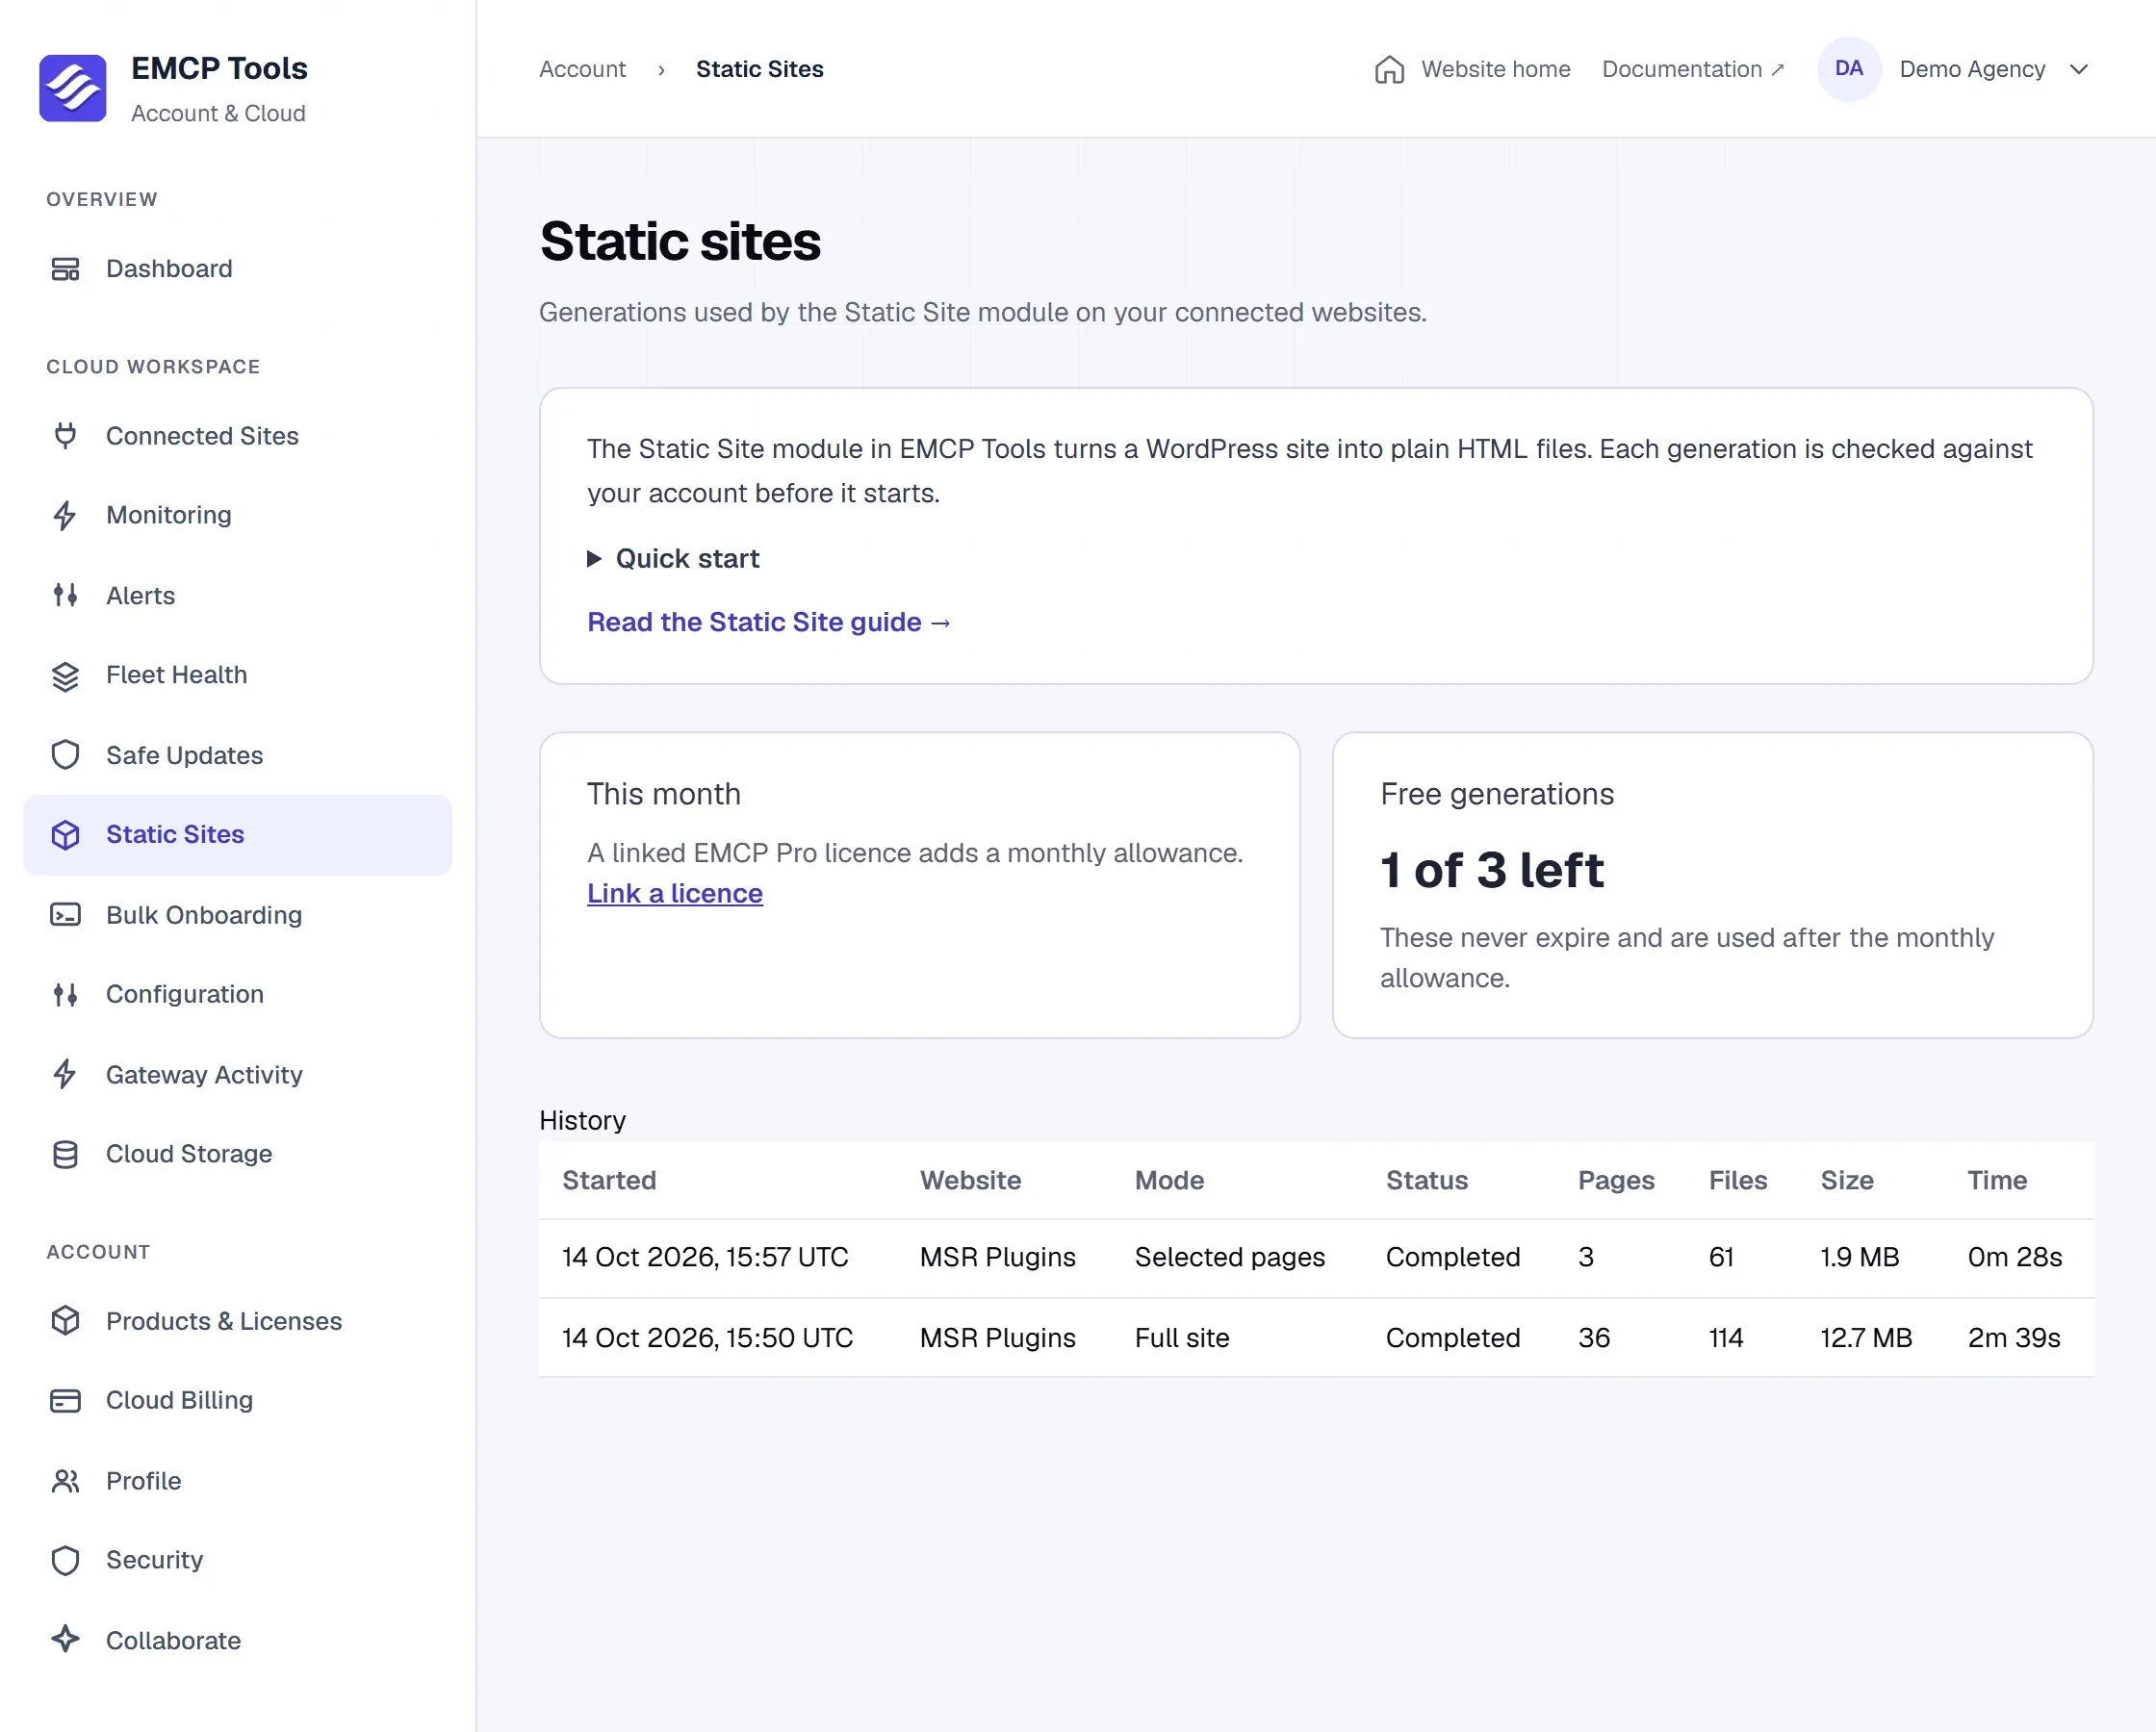Click the Selected pages mode cell
Viewport: 2156px width, 1732px height.
[1230, 1257]
